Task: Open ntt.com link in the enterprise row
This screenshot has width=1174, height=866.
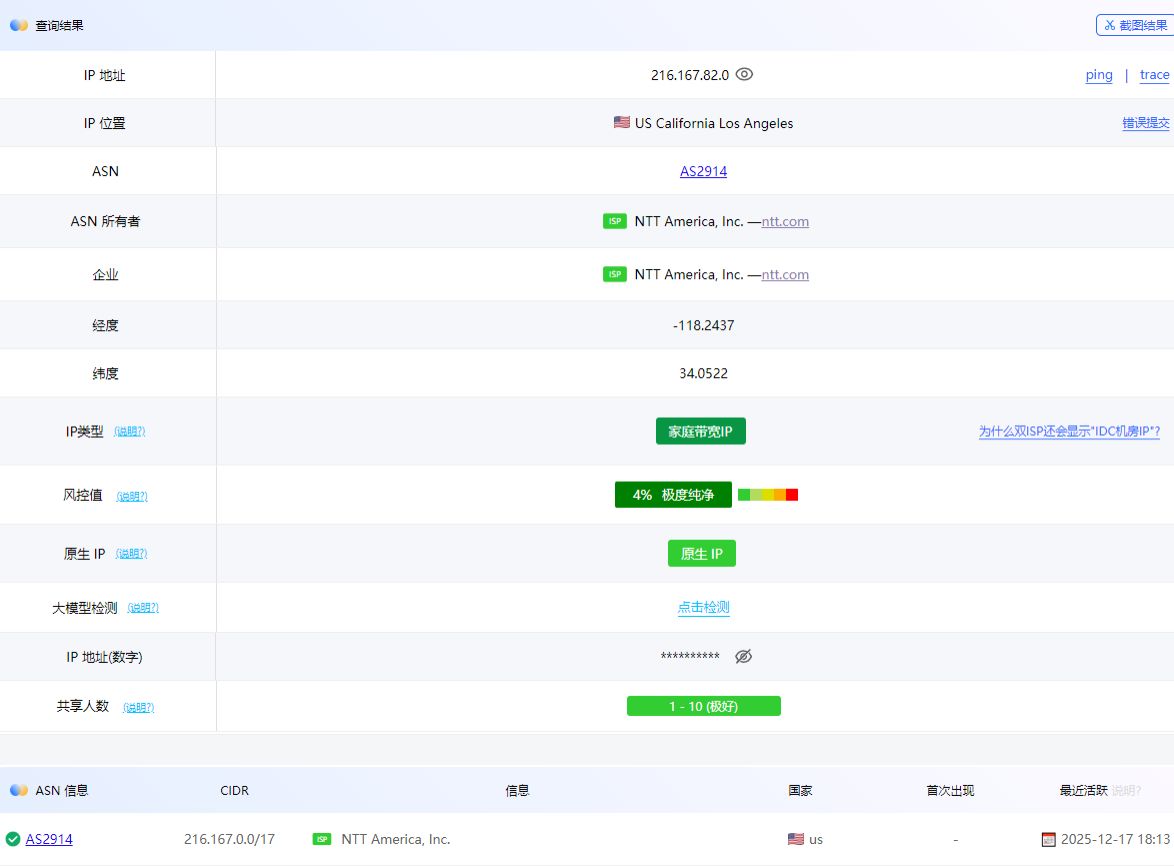Action: (785, 274)
